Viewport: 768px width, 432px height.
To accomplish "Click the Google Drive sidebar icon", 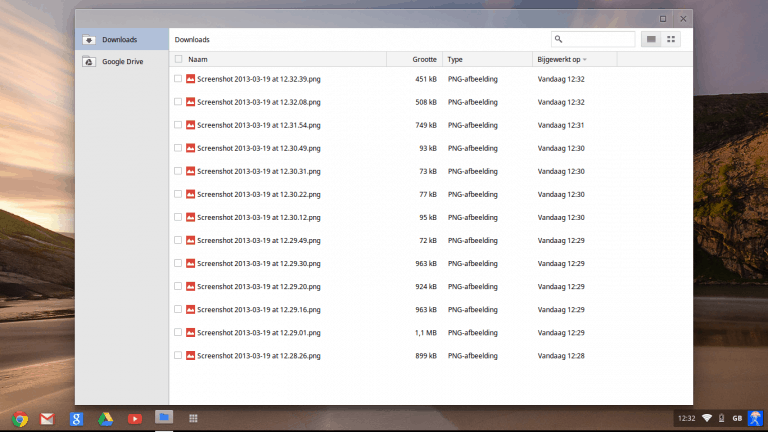I will [x=89, y=62].
